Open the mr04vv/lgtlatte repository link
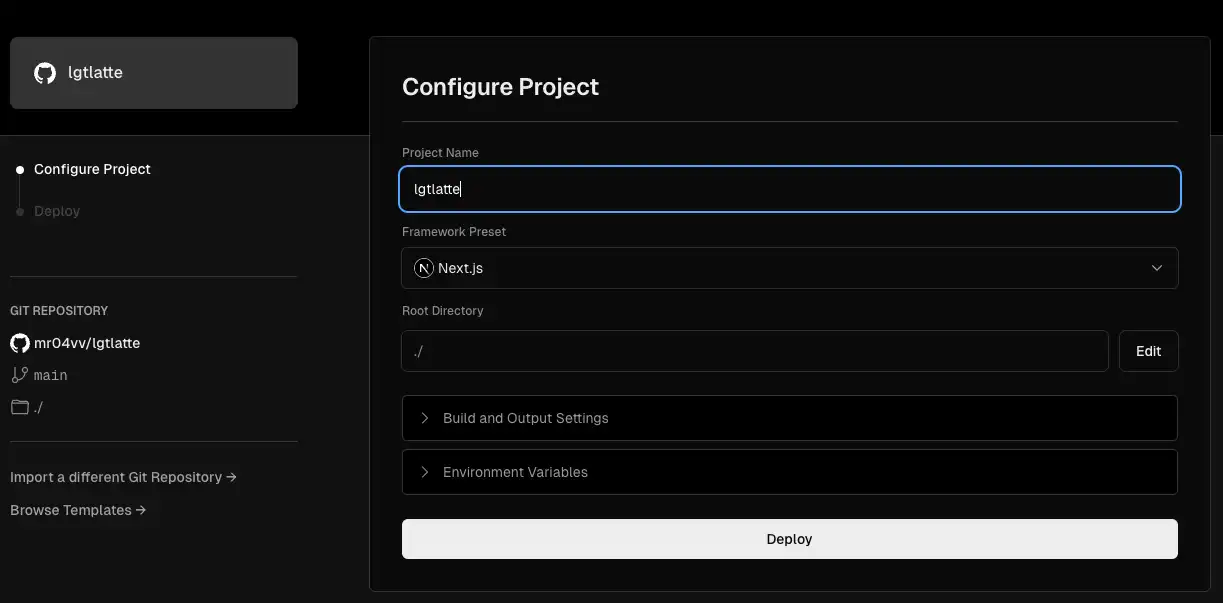The height and width of the screenshot is (603, 1223). (x=87, y=343)
